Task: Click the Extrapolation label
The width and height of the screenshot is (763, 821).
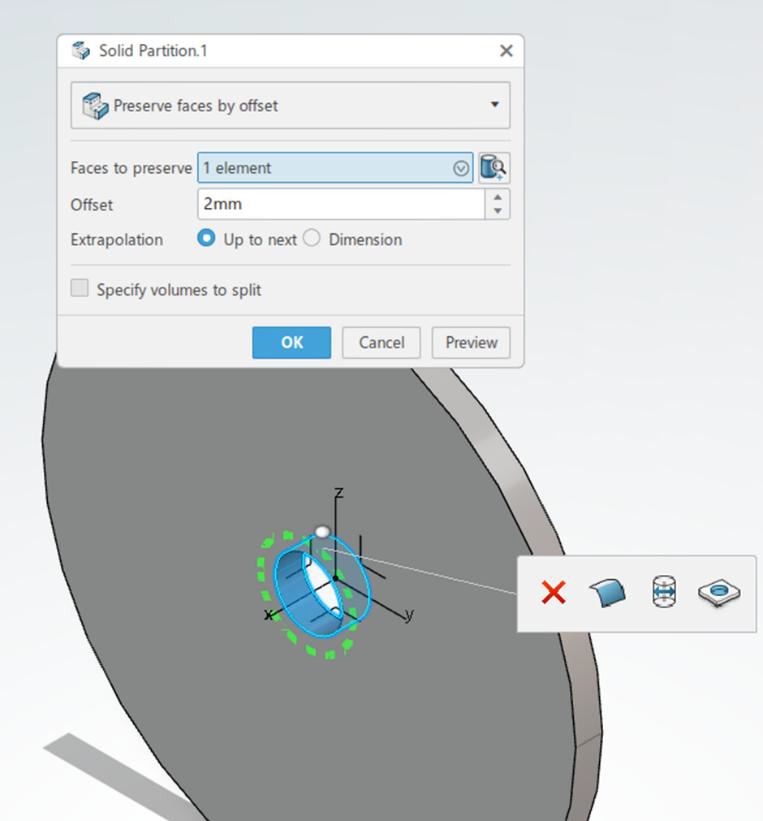Action: [x=117, y=240]
